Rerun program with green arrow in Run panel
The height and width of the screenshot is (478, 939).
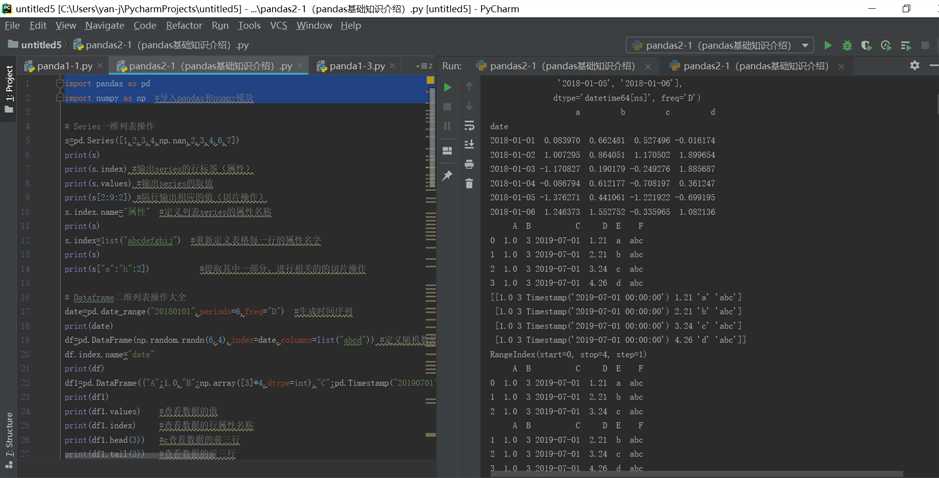tap(447, 87)
